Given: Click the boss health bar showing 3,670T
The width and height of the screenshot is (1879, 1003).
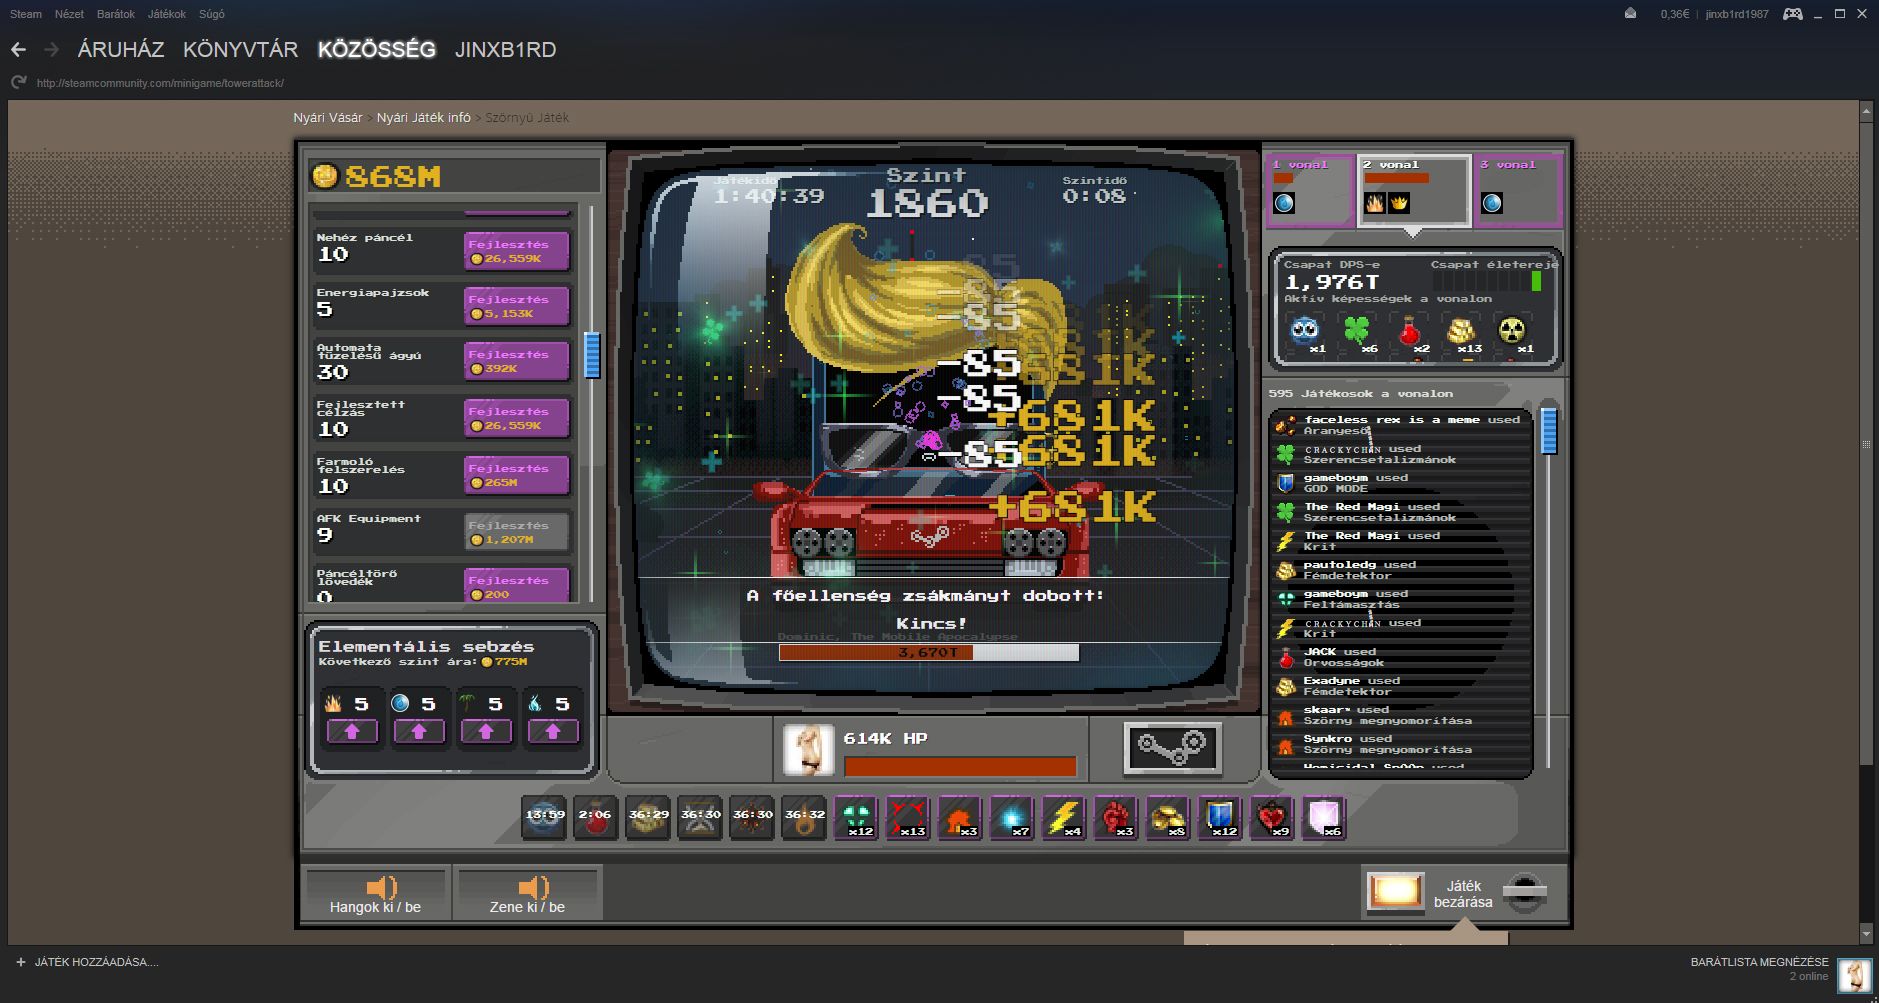Looking at the screenshot, I should pyautogui.click(x=929, y=653).
